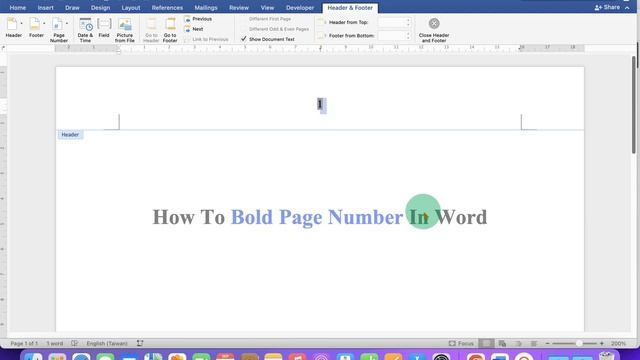Click the 1 word count indicator
This screenshot has width=640, height=360.
click(54, 344)
